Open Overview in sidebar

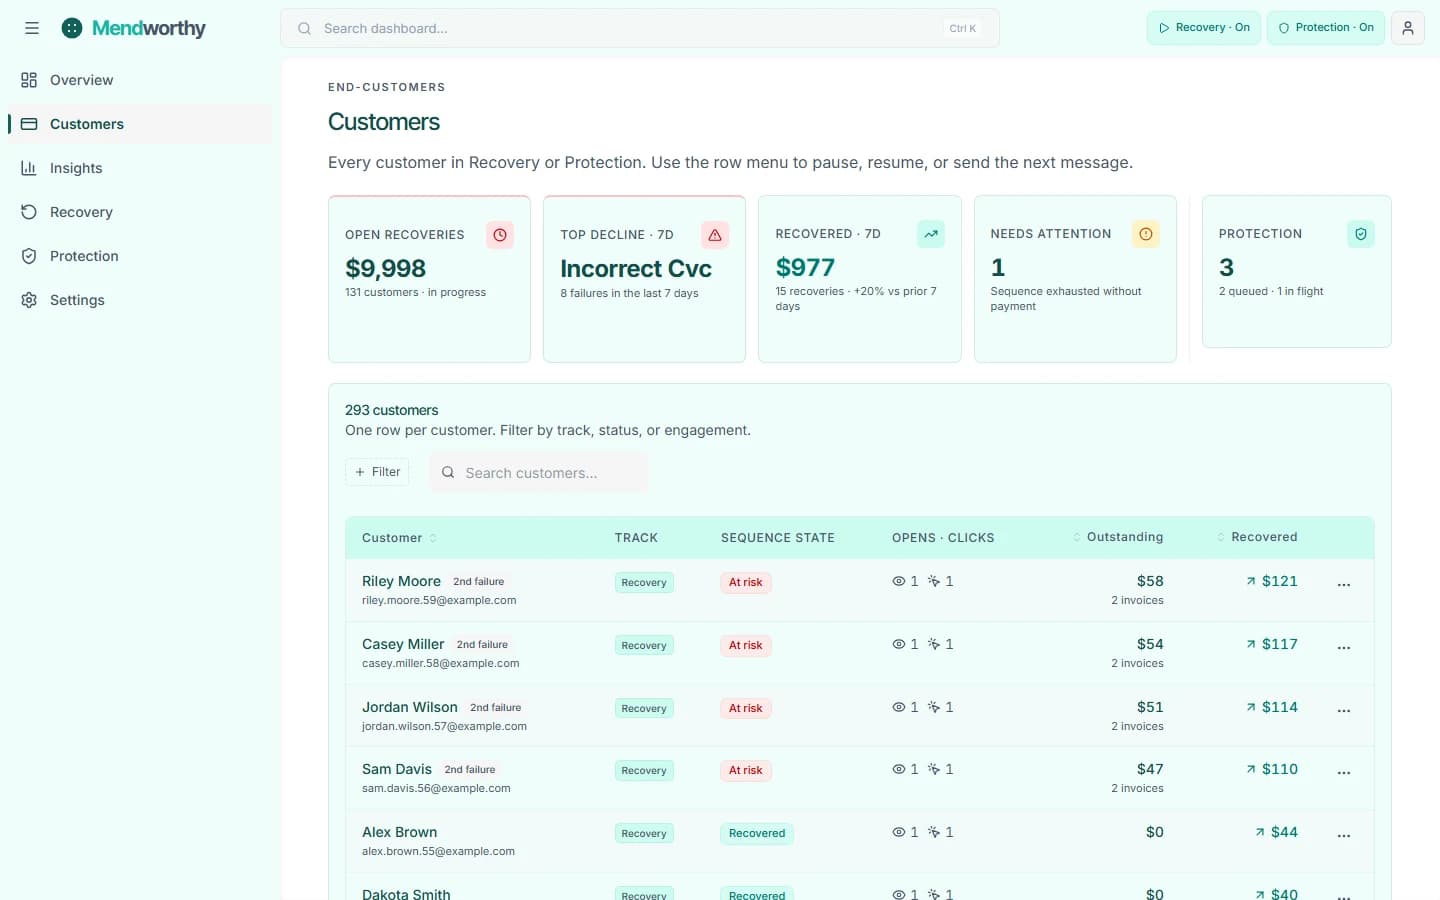tap(140, 80)
